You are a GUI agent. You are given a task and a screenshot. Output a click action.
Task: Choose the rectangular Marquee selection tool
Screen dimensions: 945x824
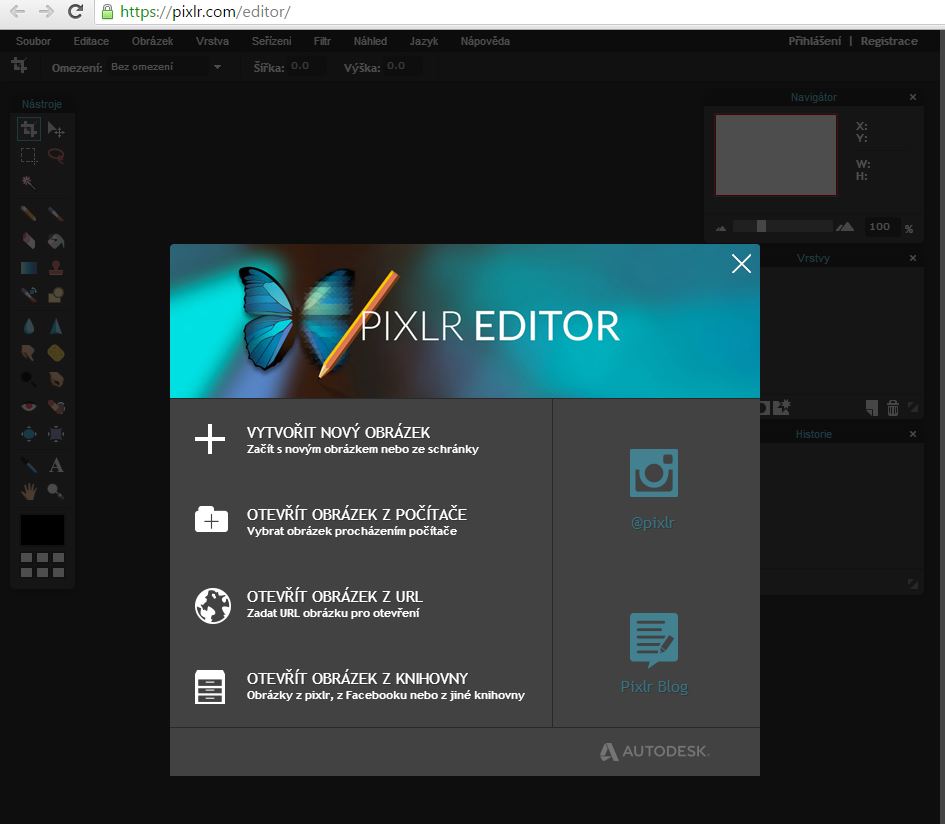pos(28,156)
